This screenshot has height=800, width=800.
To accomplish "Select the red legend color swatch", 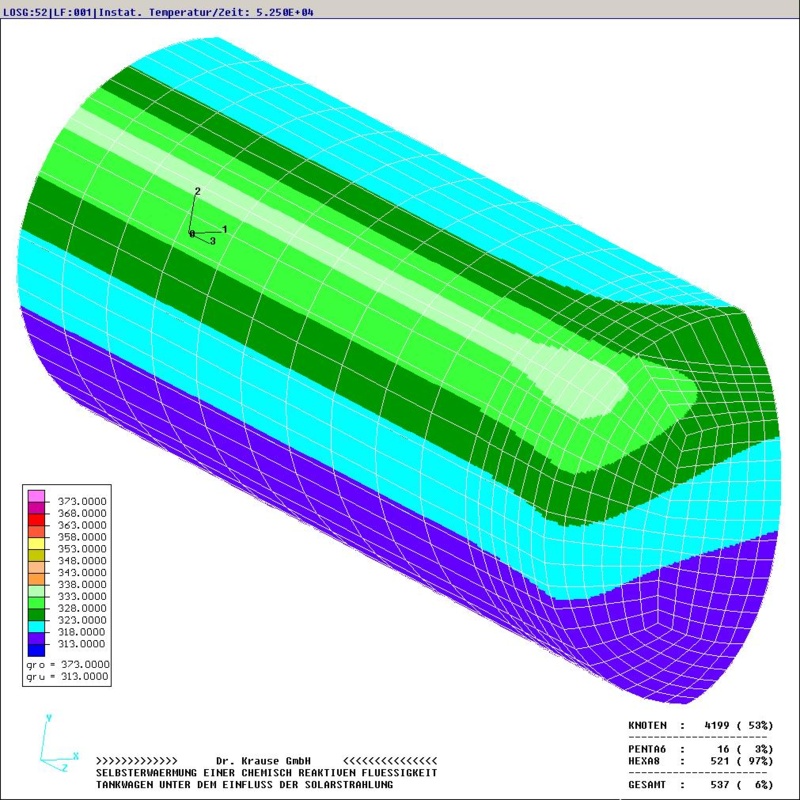I will click(36, 520).
